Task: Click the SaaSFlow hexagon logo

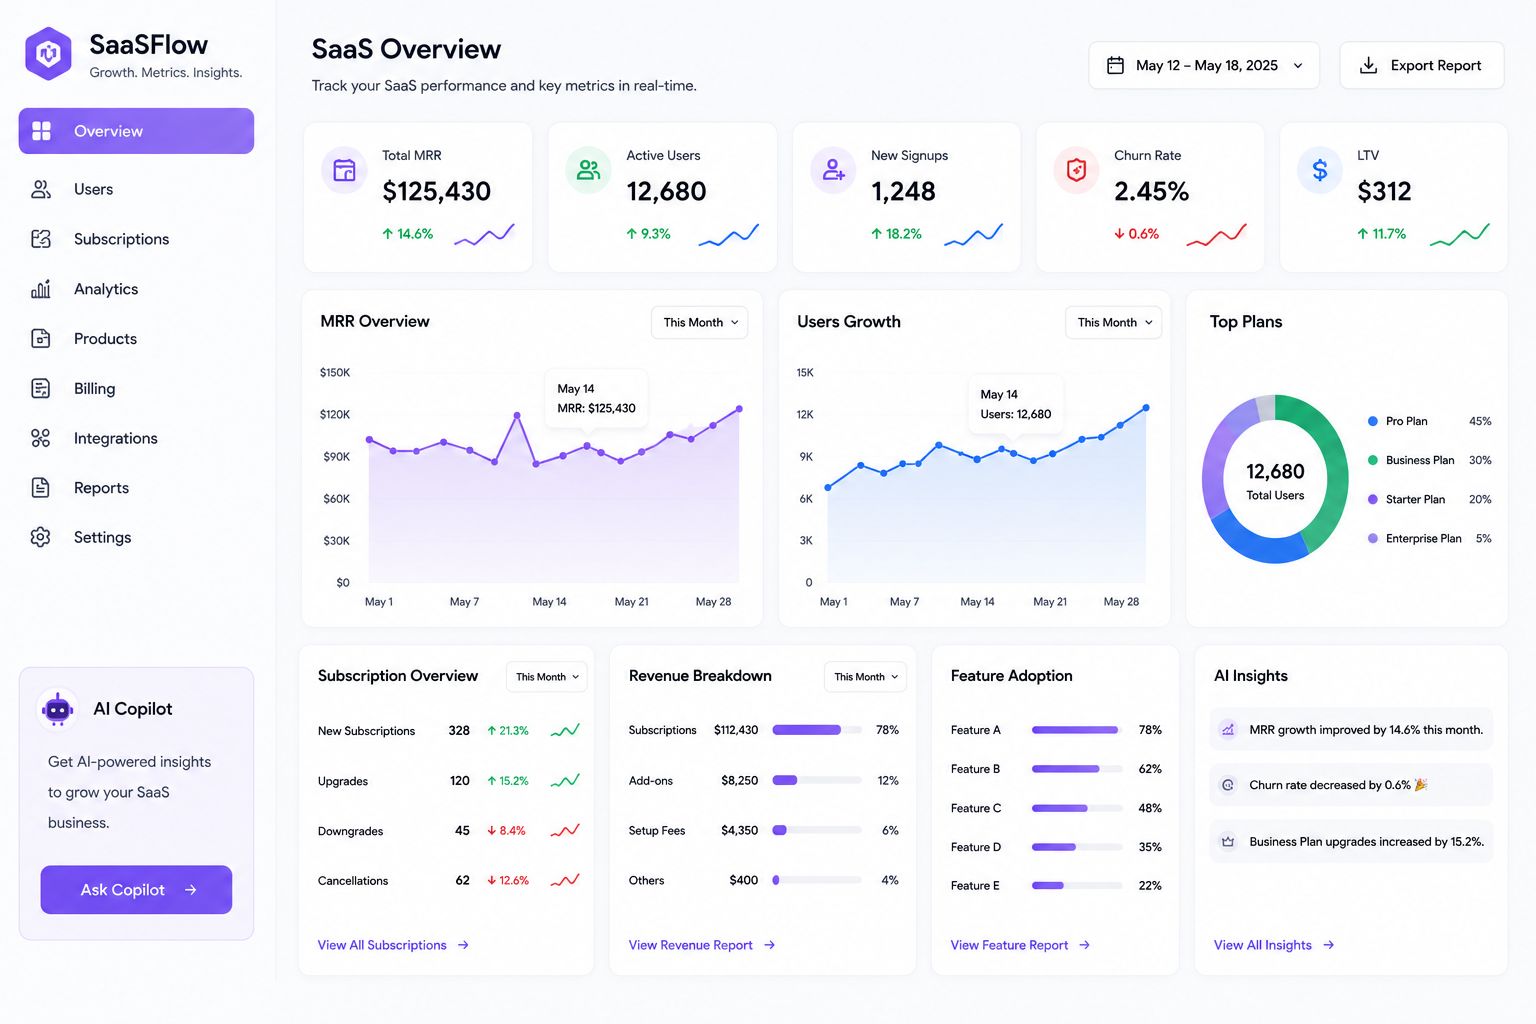Action: (x=48, y=53)
